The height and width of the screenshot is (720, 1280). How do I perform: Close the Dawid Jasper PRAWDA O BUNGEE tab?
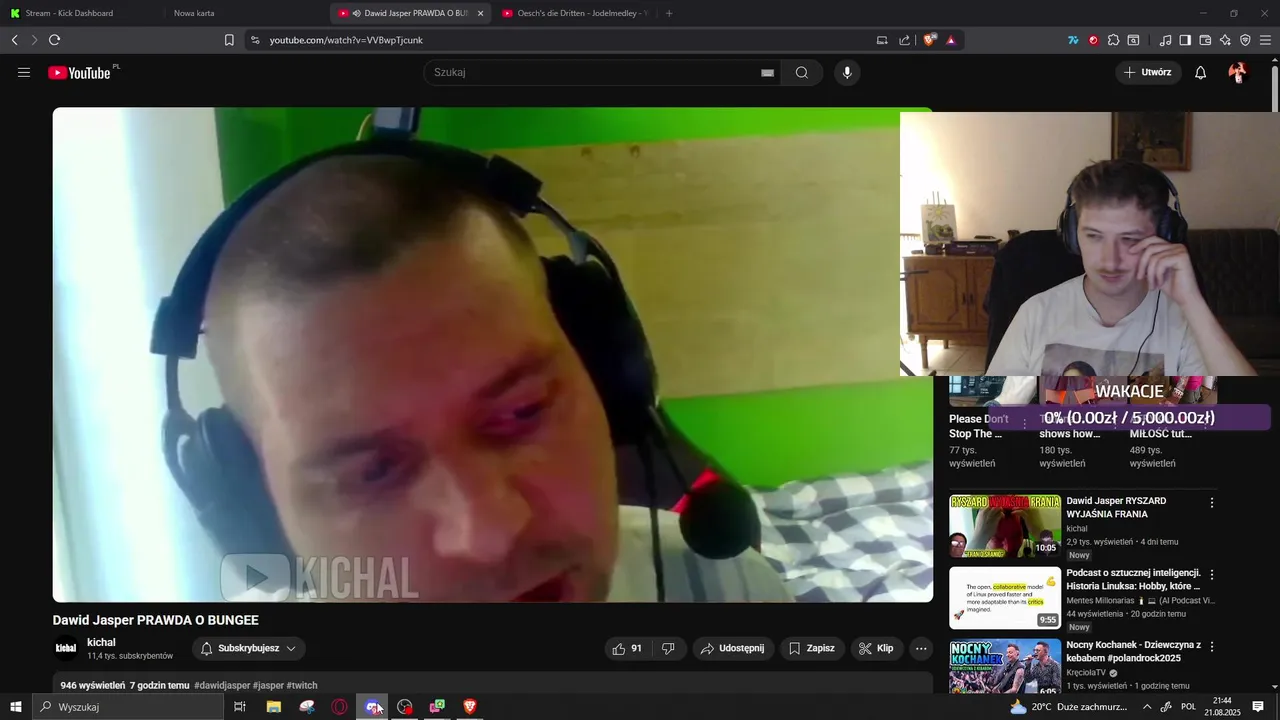[480, 13]
